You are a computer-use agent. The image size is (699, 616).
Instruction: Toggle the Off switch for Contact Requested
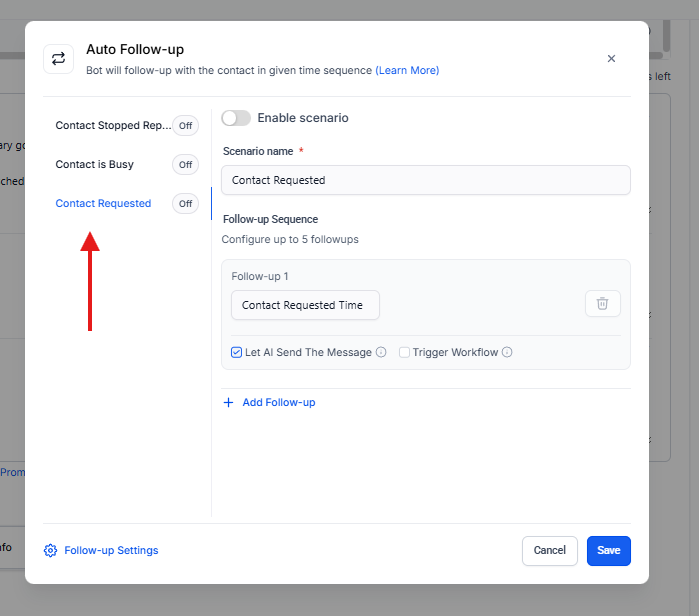185,204
